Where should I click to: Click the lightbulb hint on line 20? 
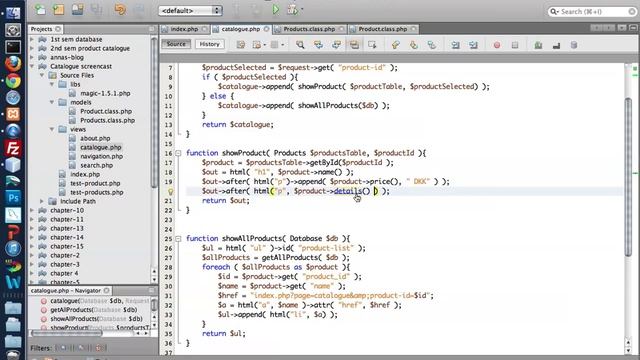(x=171, y=191)
